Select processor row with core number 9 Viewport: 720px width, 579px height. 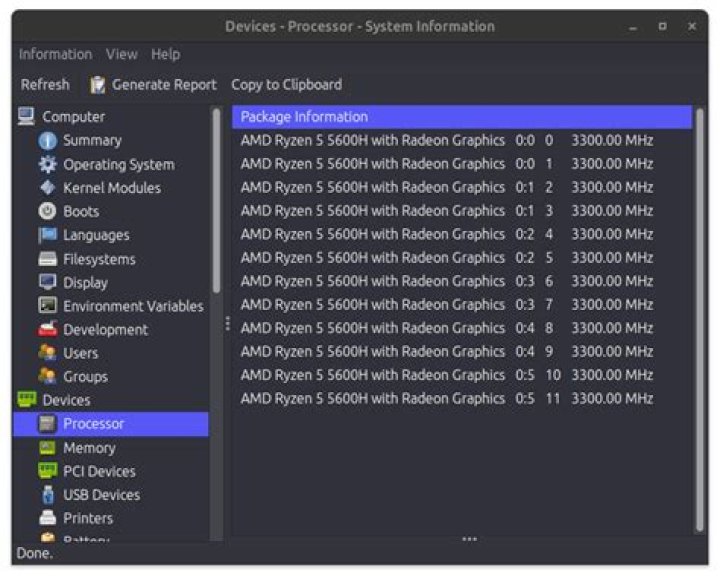(461, 351)
